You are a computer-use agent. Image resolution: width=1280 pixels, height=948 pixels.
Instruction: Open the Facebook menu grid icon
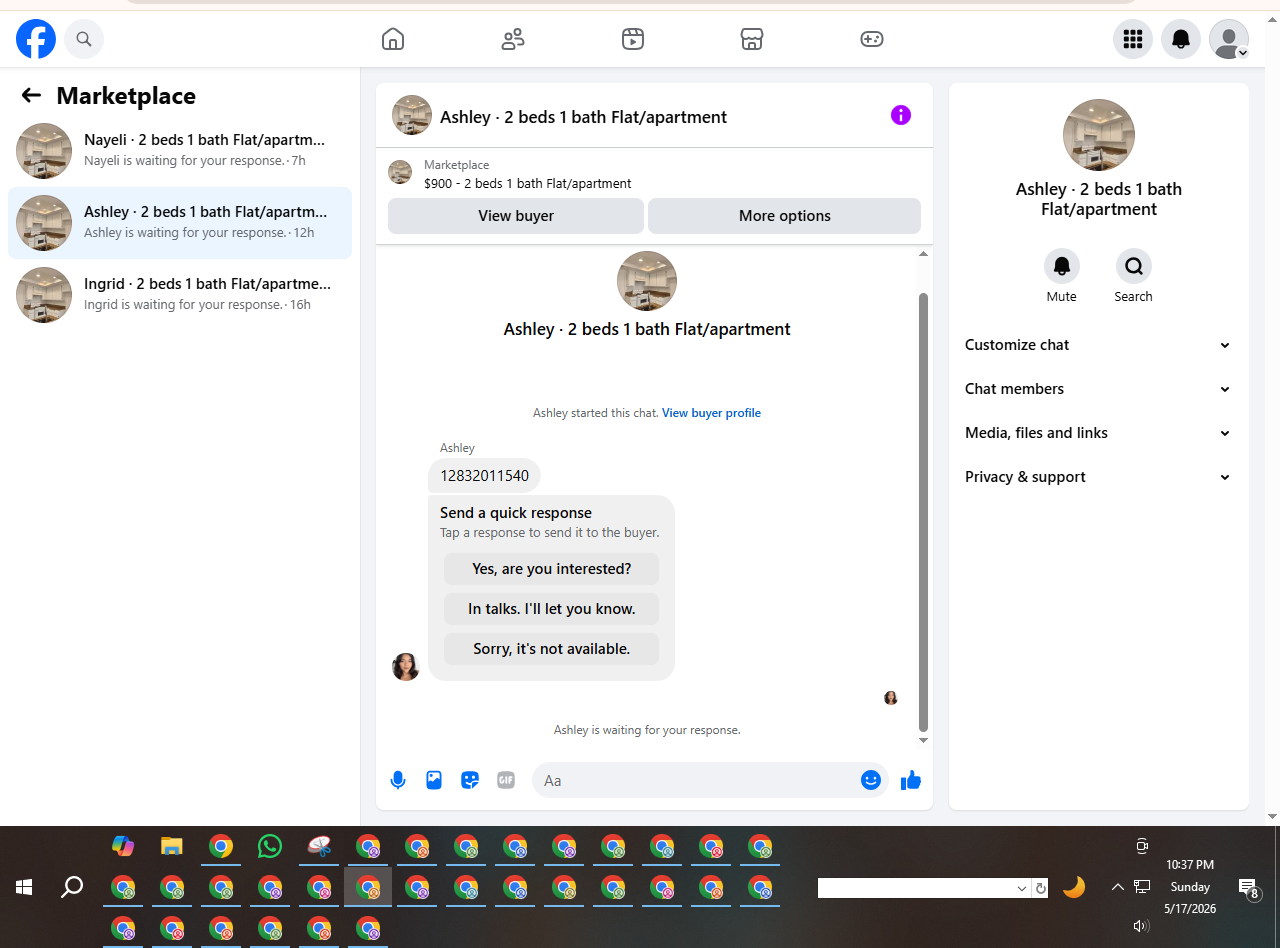(x=1133, y=39)
